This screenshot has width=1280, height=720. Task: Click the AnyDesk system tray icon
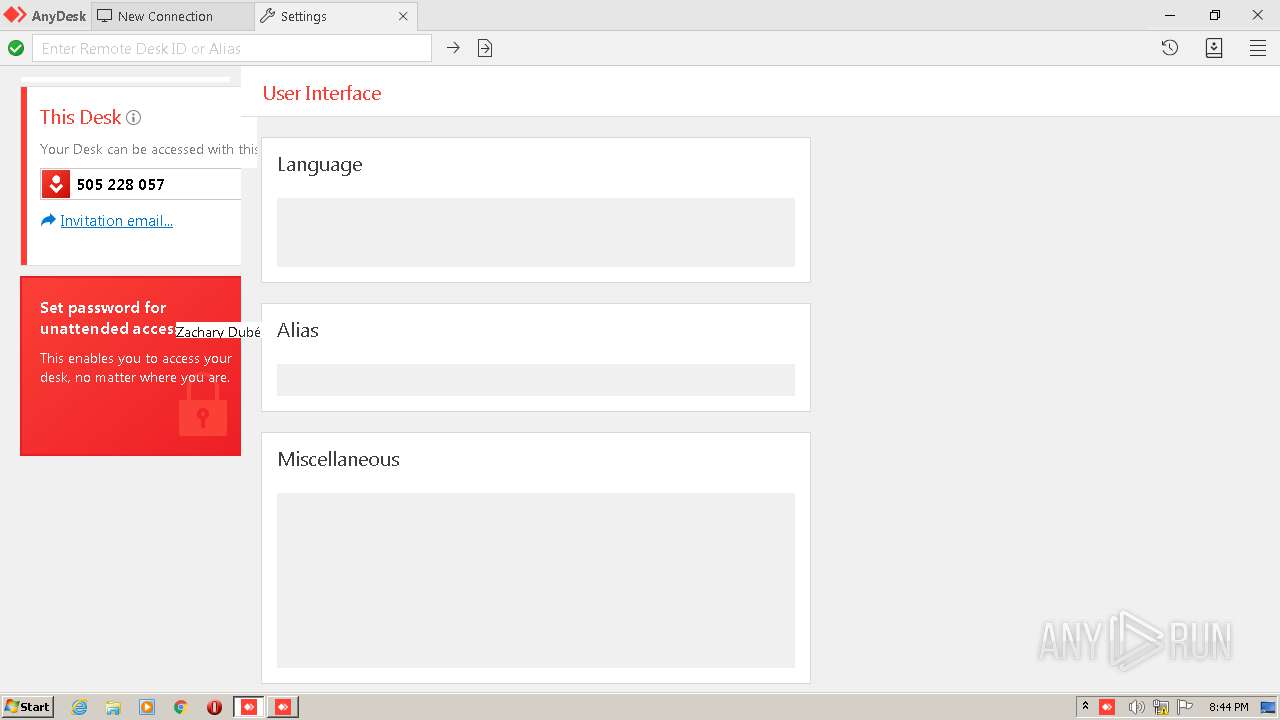(x=1107, y=707)
